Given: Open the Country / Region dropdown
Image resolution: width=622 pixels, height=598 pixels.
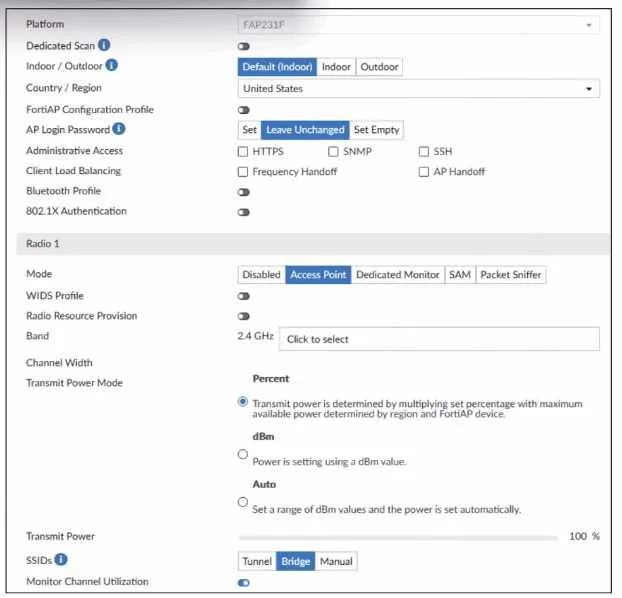Looking at the screenshot, I should [419, 89].
